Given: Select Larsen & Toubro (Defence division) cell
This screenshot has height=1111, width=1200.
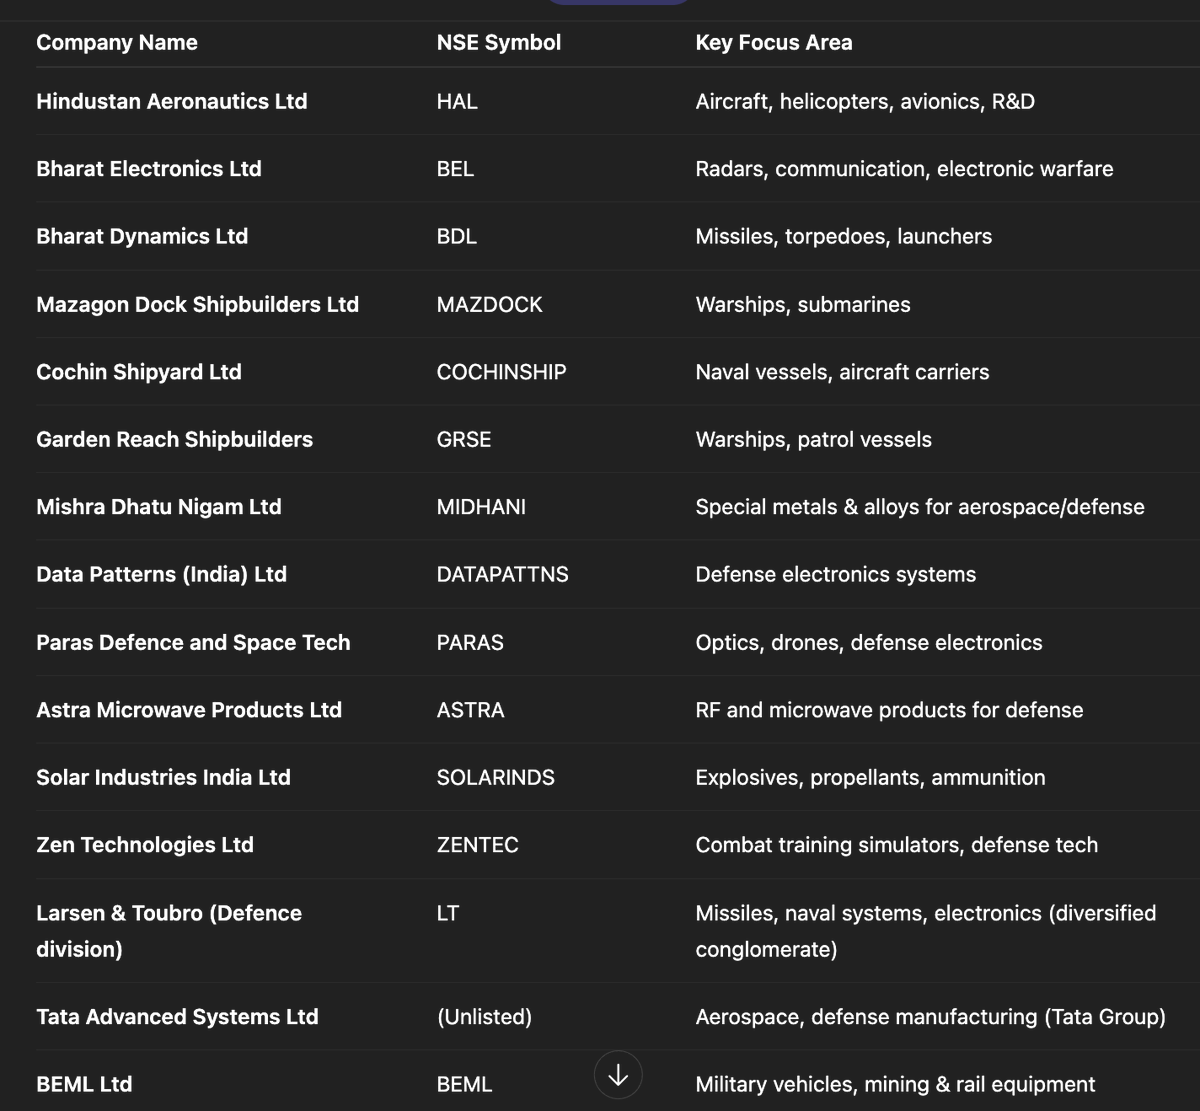Looking at the screenshot, I should pyautogui.click(x=169, y=931).
